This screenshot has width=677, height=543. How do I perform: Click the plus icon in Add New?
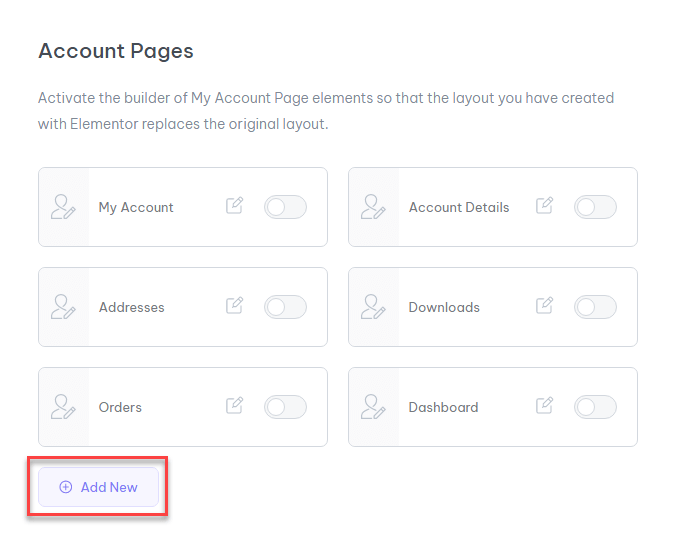pos(66,487)
